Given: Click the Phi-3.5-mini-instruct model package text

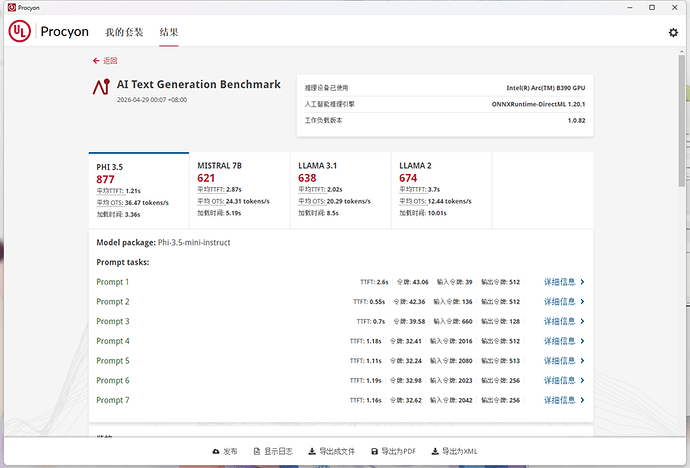Looking at the screenshot, I should click(194, 243).
